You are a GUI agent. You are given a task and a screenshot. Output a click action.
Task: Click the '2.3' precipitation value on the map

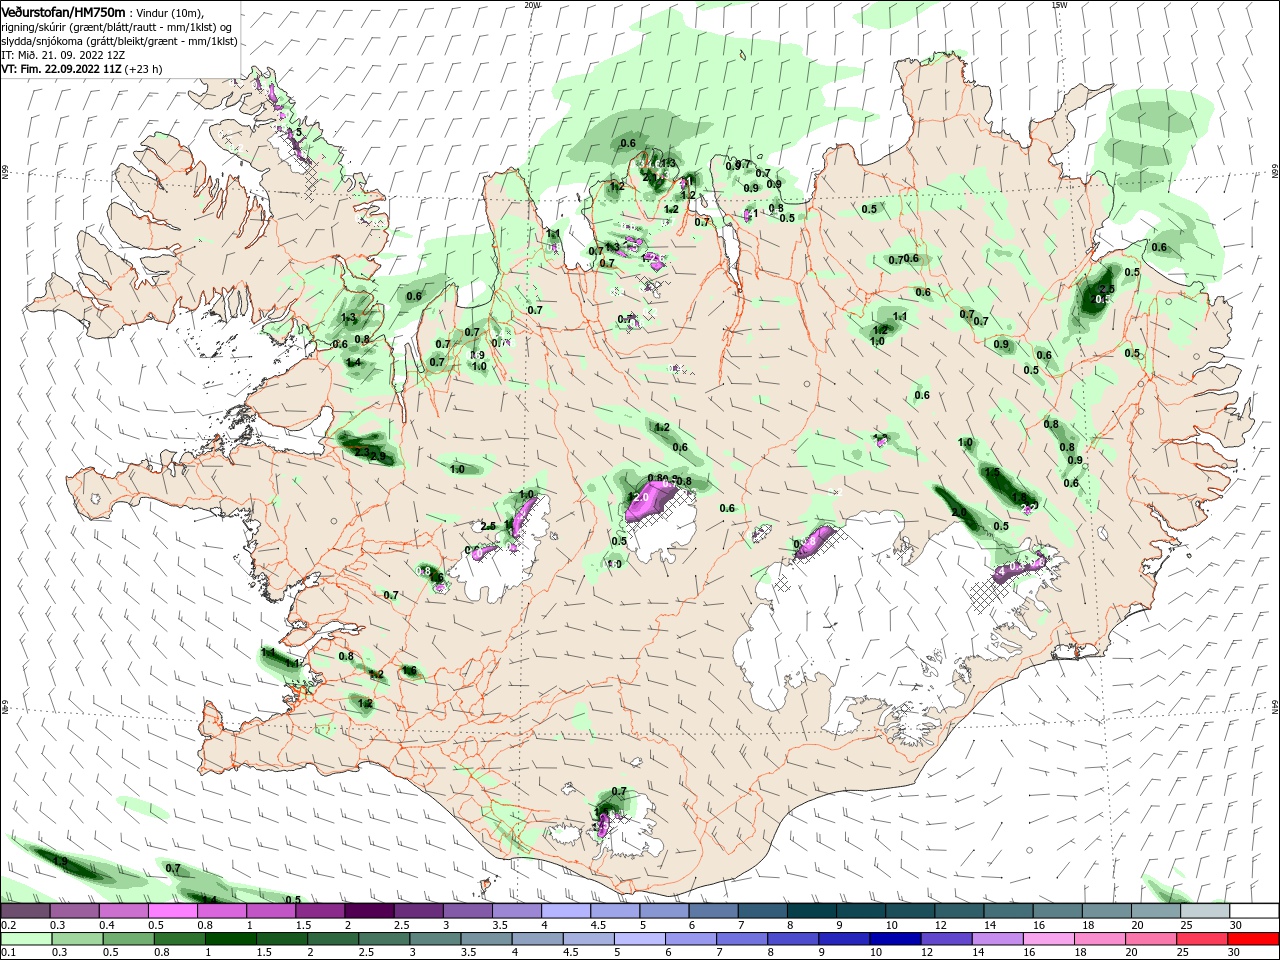point(362,452)
